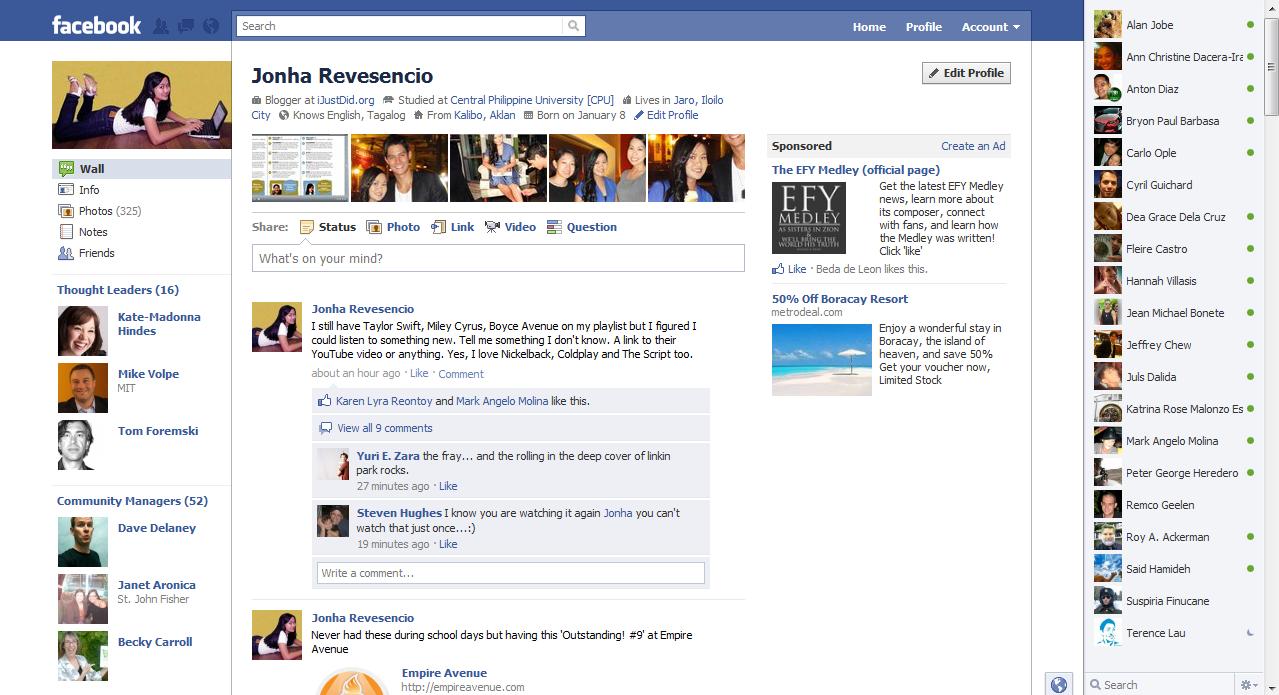Screen dimensions: 1279x695
Task: Click the blue globe icon near the chat bar
Action: [x=1059, y=684]
